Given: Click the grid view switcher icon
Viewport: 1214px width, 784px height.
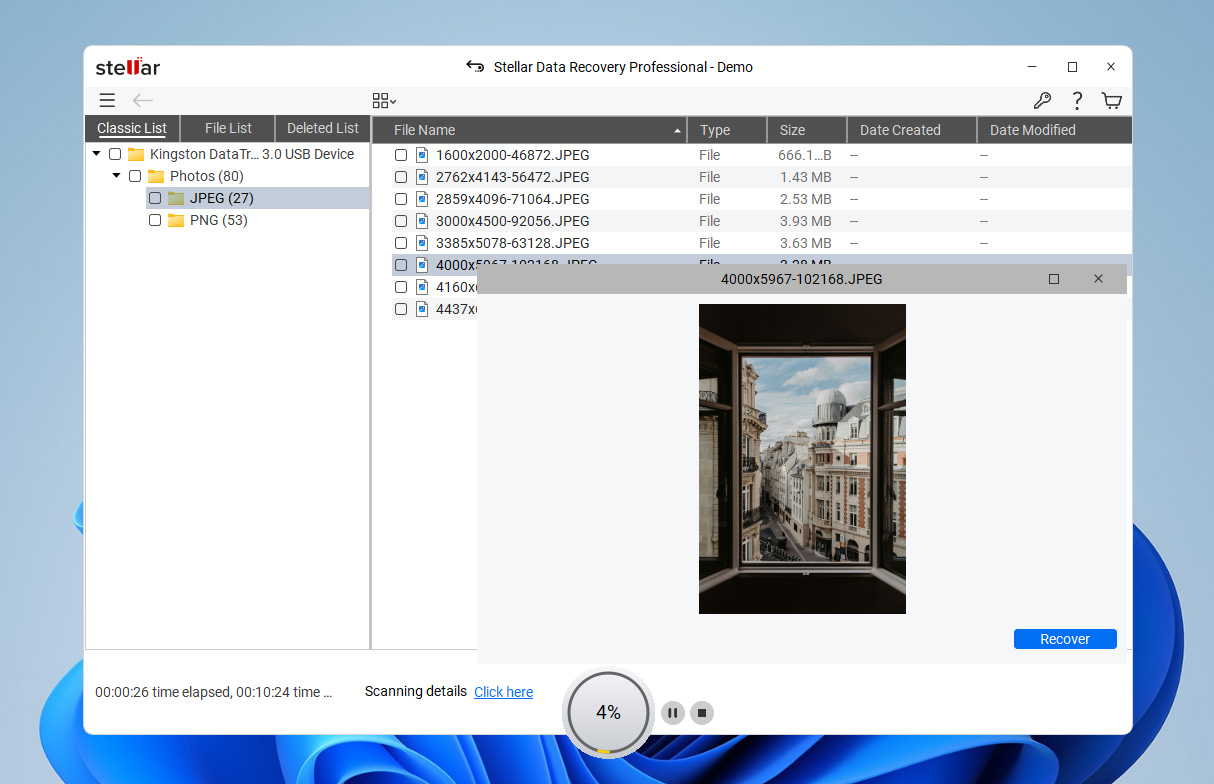Looking at the screenshot, I should [379, 100].
